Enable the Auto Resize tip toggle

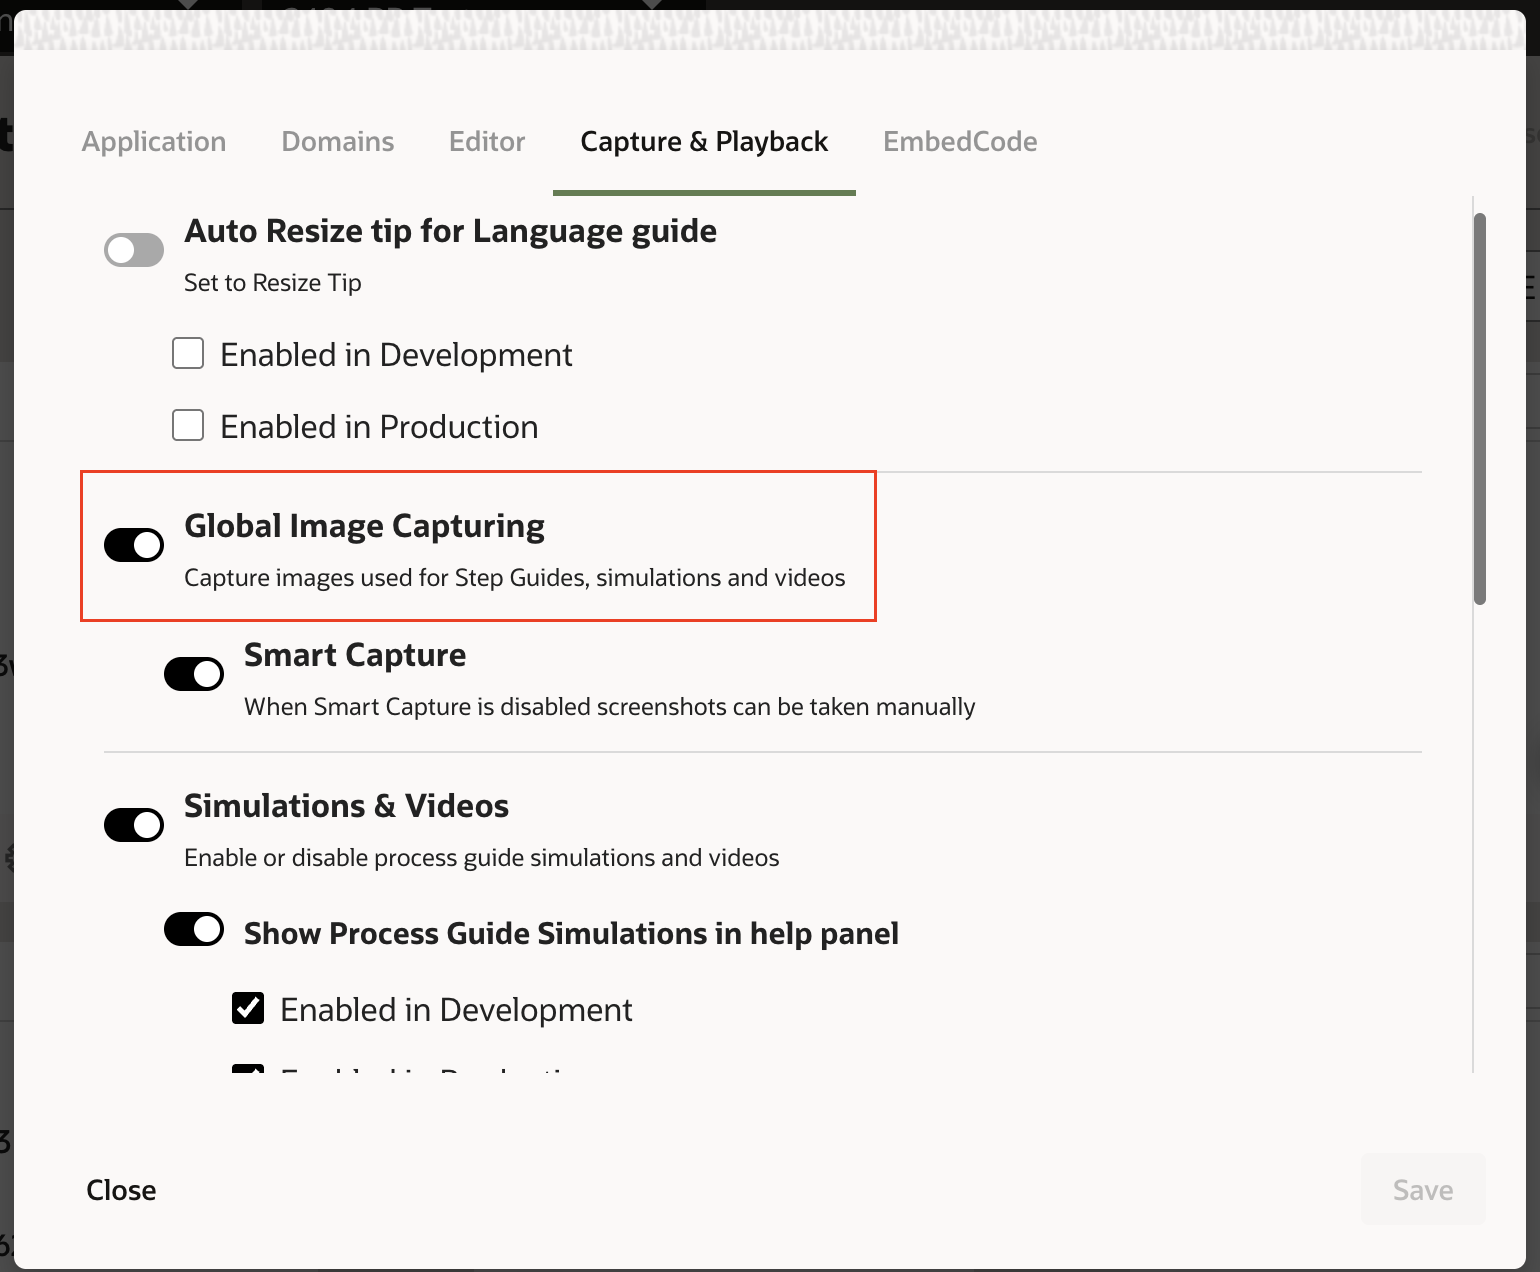134,250
